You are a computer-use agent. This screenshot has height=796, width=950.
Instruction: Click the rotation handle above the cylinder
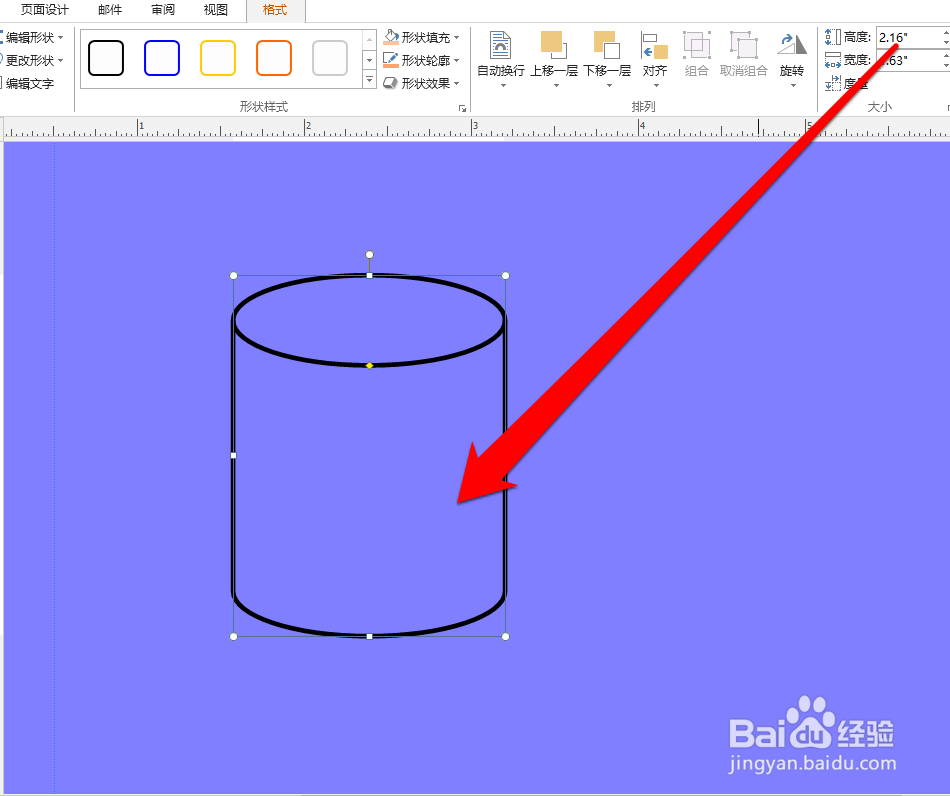point(370,254)
